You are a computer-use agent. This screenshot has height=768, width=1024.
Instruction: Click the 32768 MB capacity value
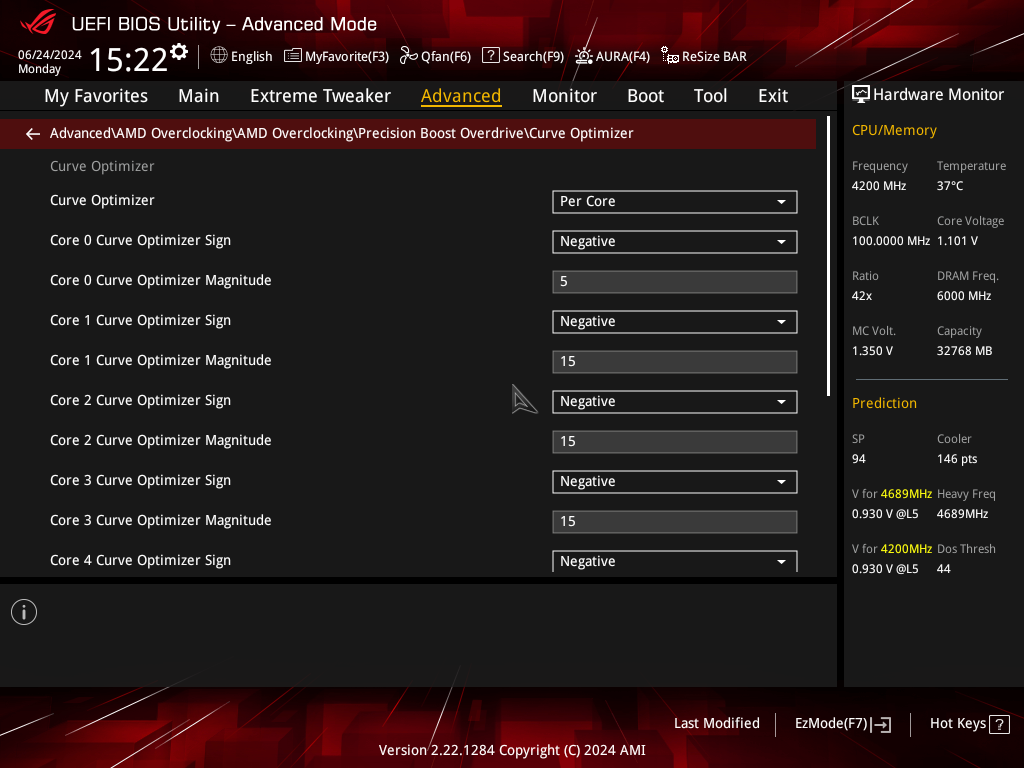pos(965,351)
